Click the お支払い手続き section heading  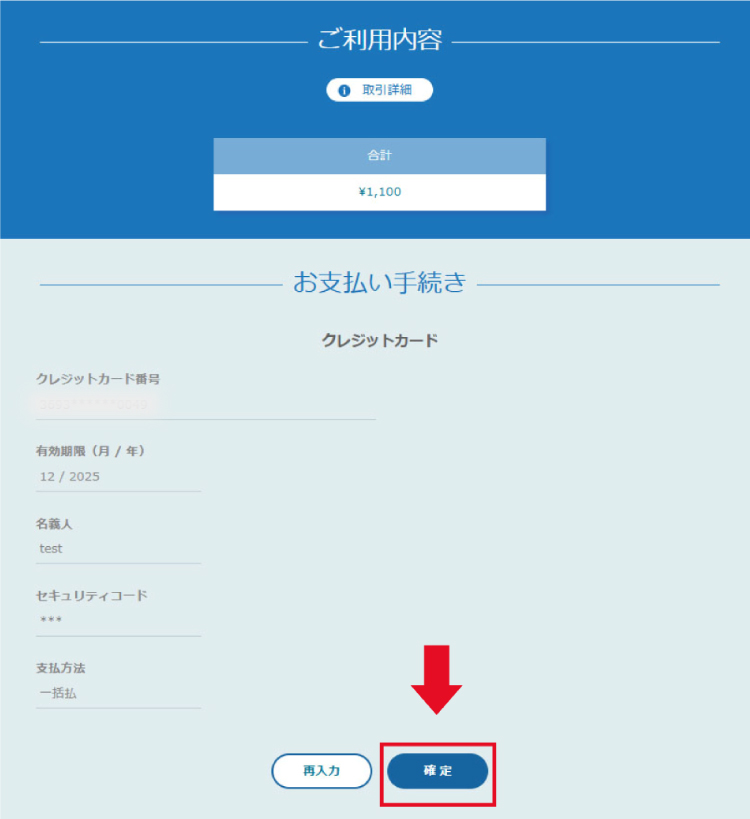pos(380,283)
